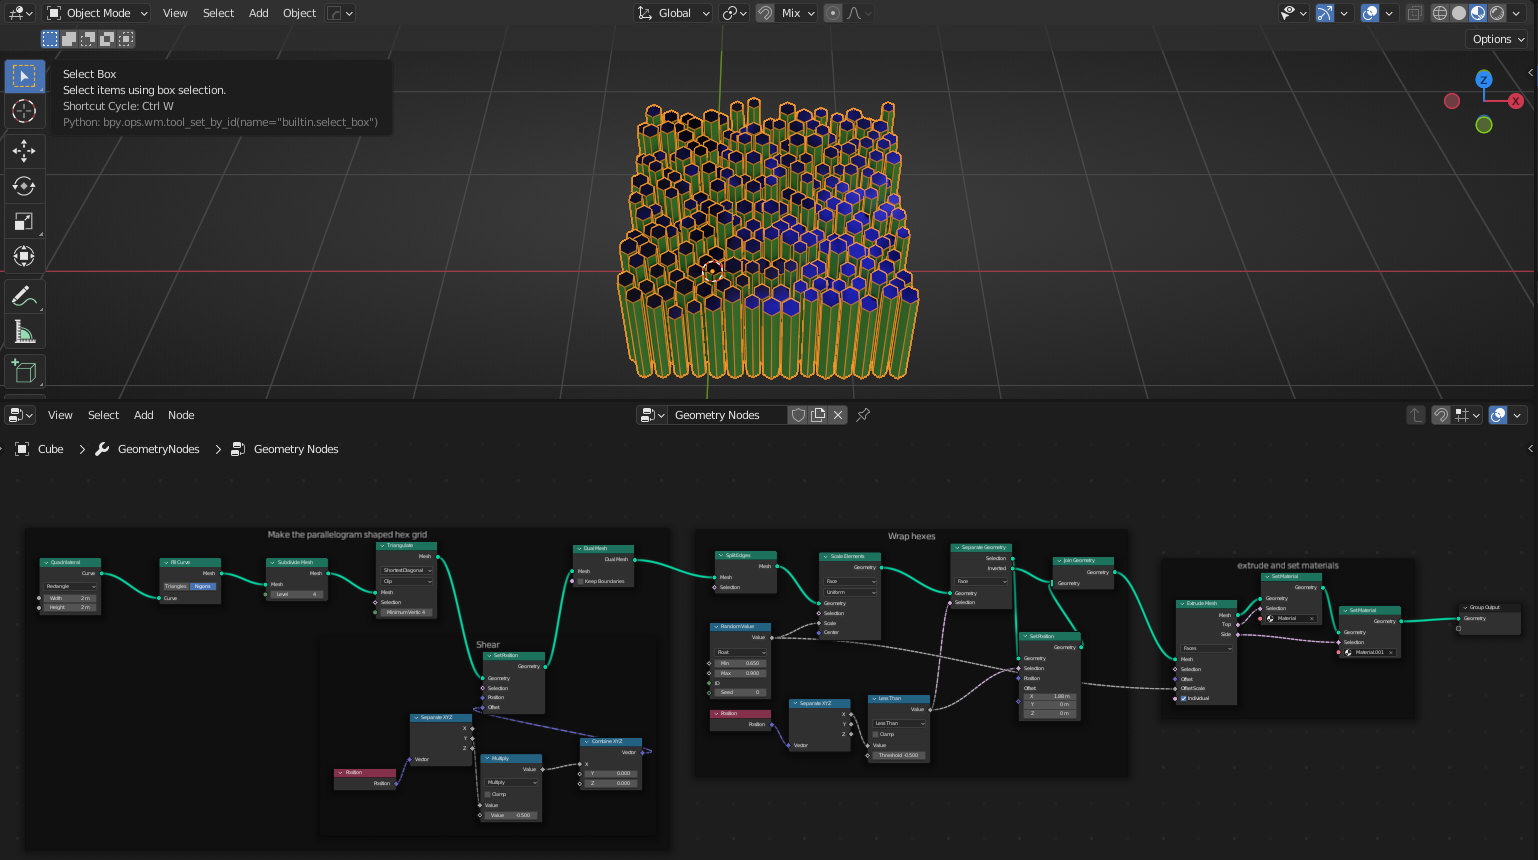This screenshot has width=1538, height=860.
Task: Open the Float dropdown in Random Value node
Action: [740, 652]
